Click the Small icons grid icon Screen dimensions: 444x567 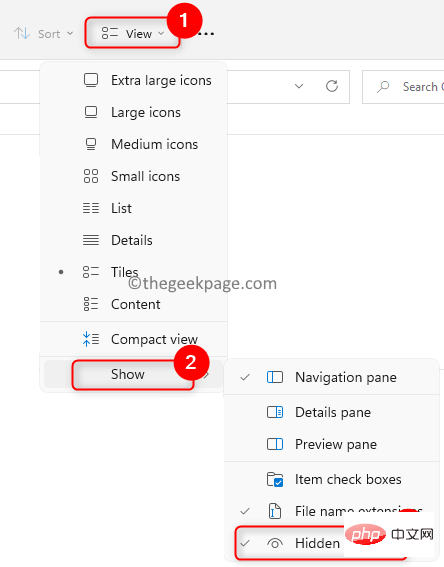pos(91,176)
